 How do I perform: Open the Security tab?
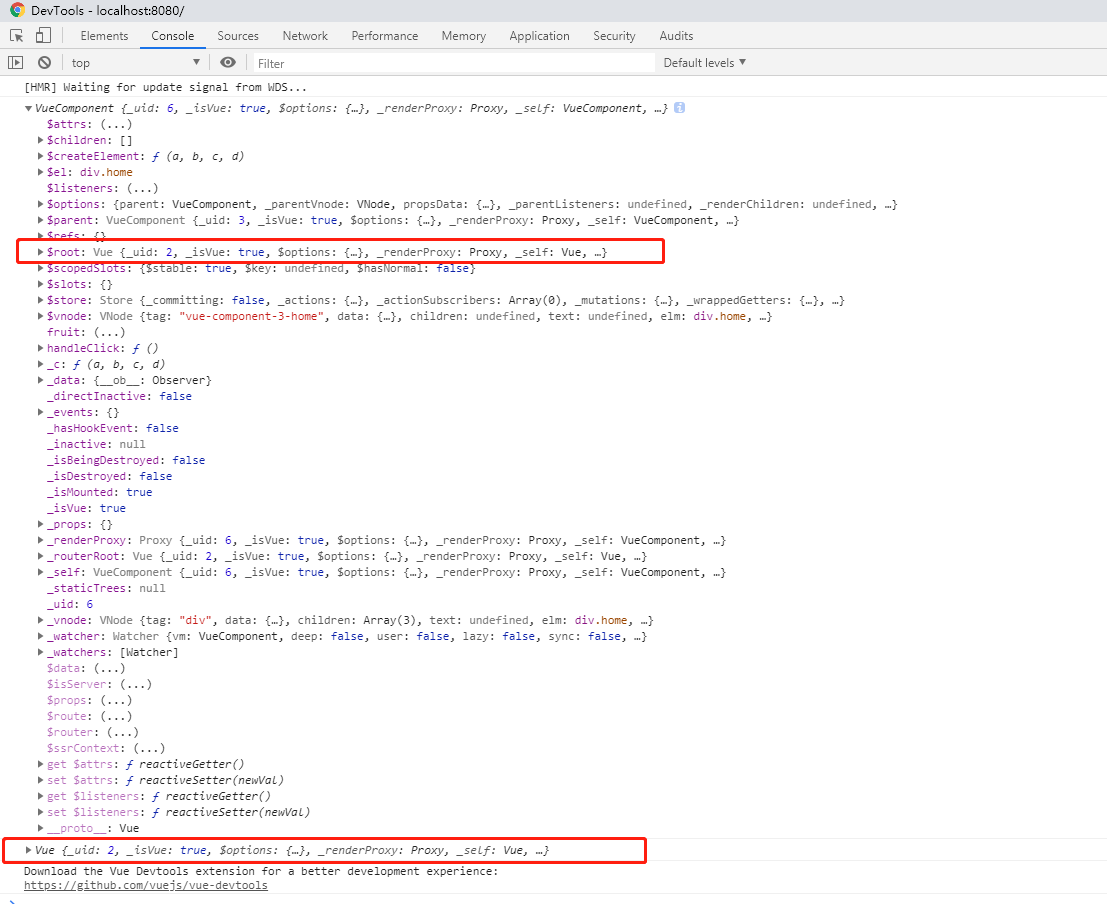(614, 36)
